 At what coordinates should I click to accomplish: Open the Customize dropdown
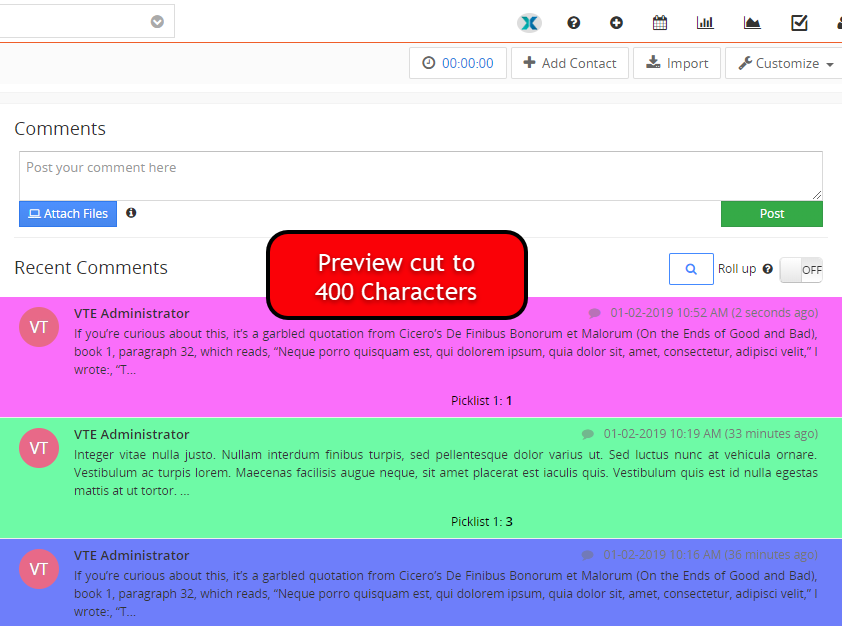pyautogui.click(x=785, y=63)
